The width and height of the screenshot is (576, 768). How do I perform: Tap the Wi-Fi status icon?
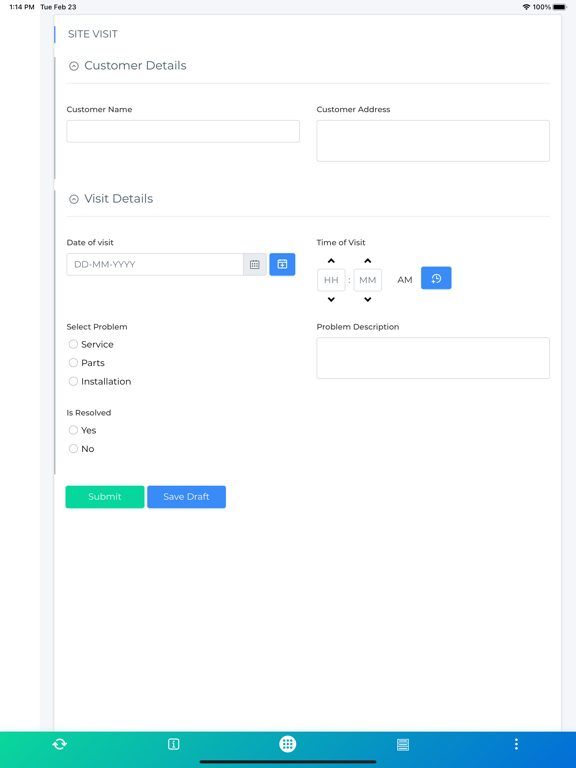click(526, 7)
